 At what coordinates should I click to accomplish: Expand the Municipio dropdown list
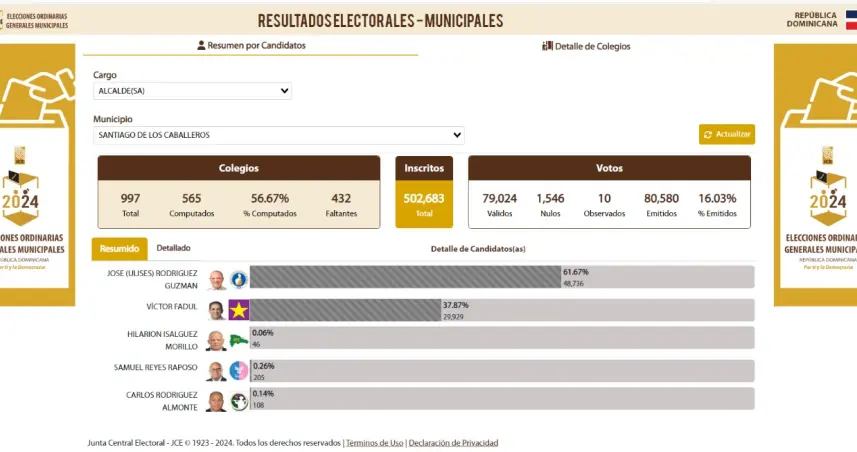coord(279,135)
